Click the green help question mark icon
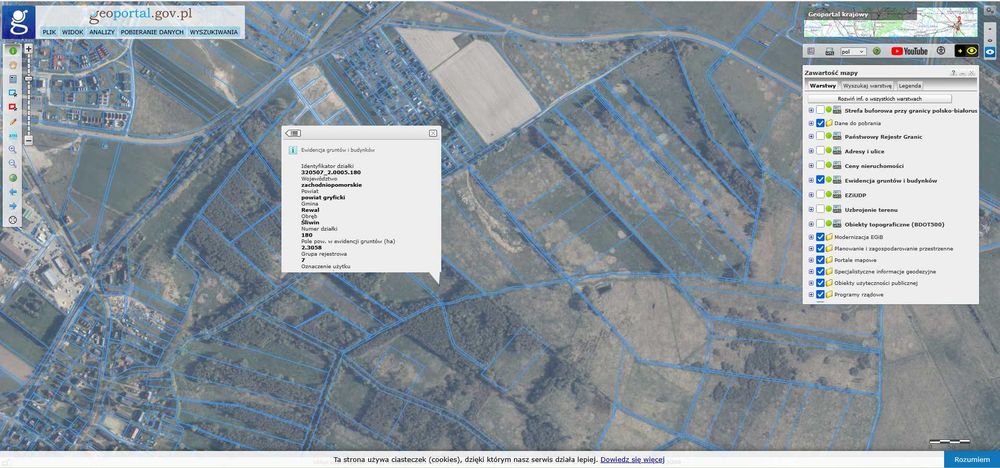Screen dimensions: 1000x468 pyautogui.click(x=877, y=51)
